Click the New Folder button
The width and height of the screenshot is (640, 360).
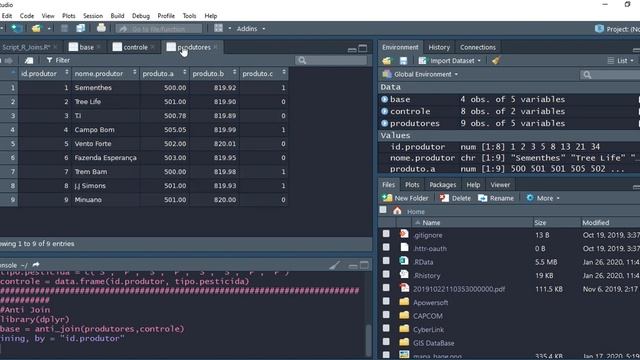[405, 198]
